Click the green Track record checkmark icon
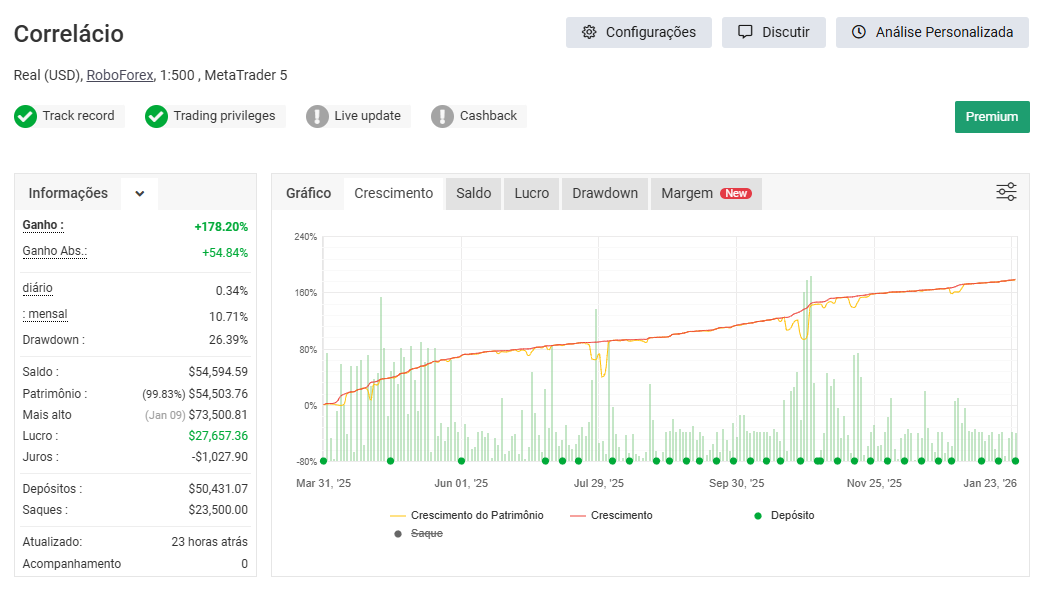Screen dimensions: 1043x590 pos(26,116)
